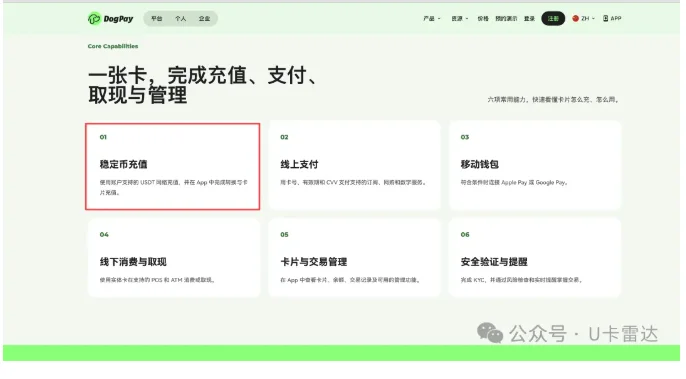Screen dimensions: 686x379
Task: Click the 登录 link
Action: click(529, 18)
